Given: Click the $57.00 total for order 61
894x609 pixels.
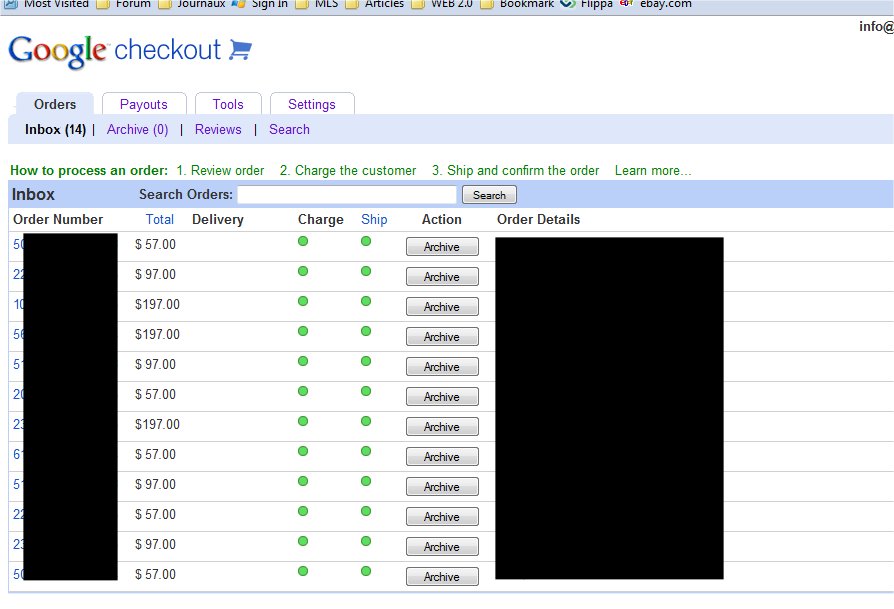Looking at the screenshot, I should click(x=155, y=454).
